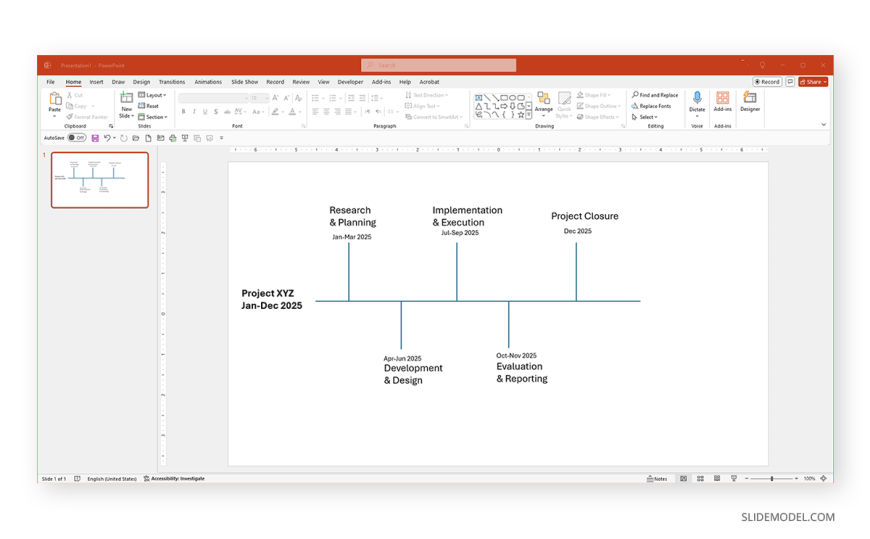Click Replace Fonts
This screenshot has width=870, height=539.
point(651,106)
